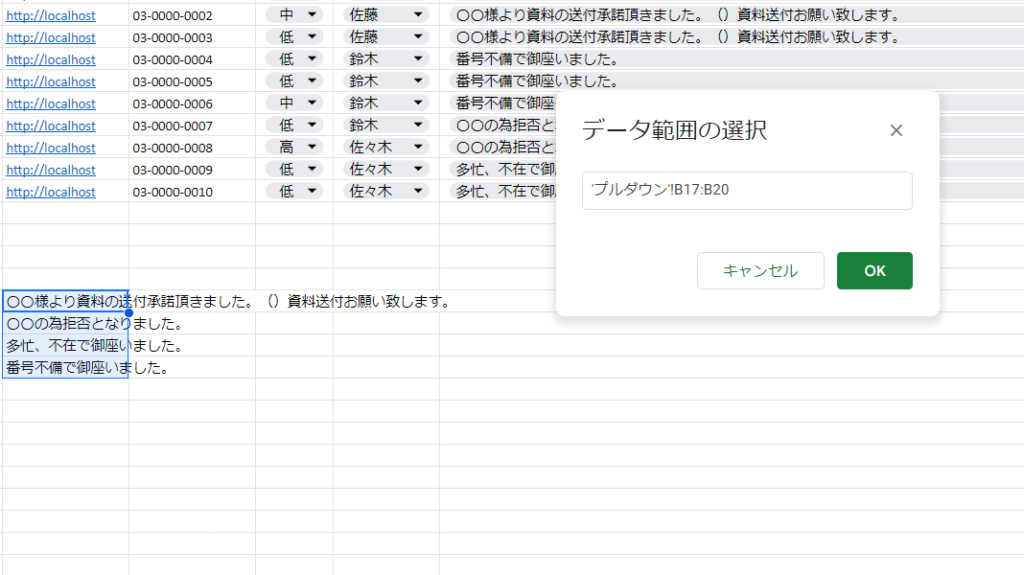
Task: Select the 多忙、不在で御座いました。 cell in lower list
Action: coord(65,346)
